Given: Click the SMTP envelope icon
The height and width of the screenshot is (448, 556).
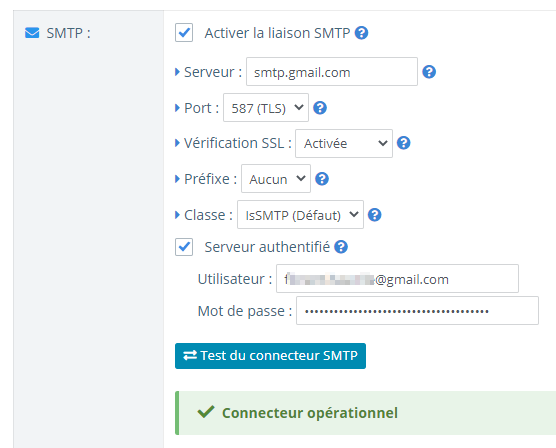Looking at the screenshot, I should (x=32, y=33).
